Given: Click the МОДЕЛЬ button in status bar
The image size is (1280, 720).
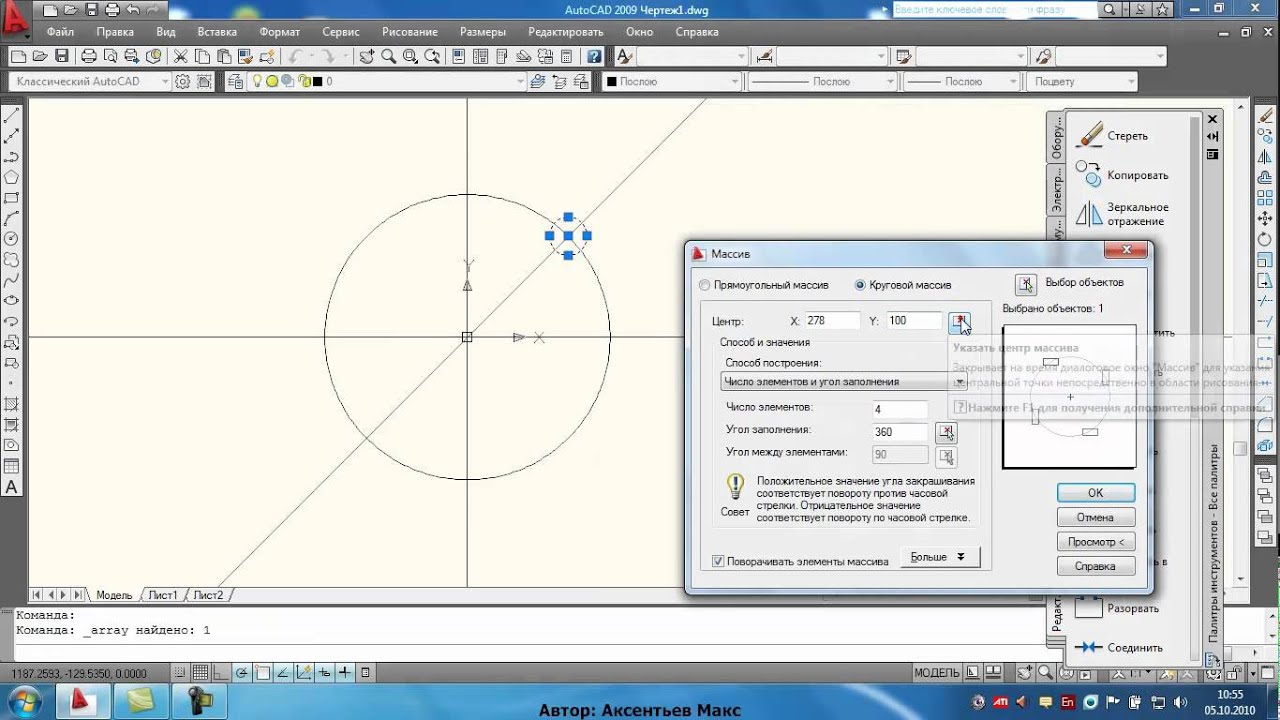Looking at the screenshot, I should [x=937, y=672].
